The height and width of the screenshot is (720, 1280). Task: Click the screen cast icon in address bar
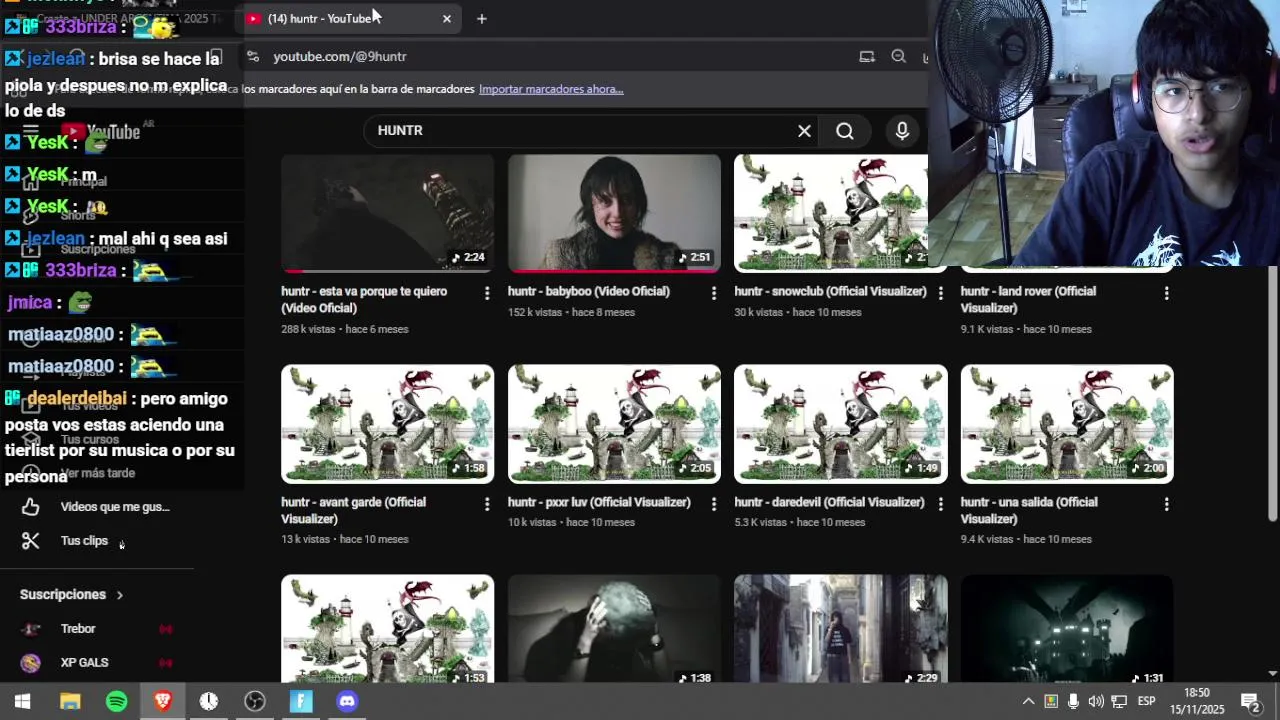coord(867,57)
